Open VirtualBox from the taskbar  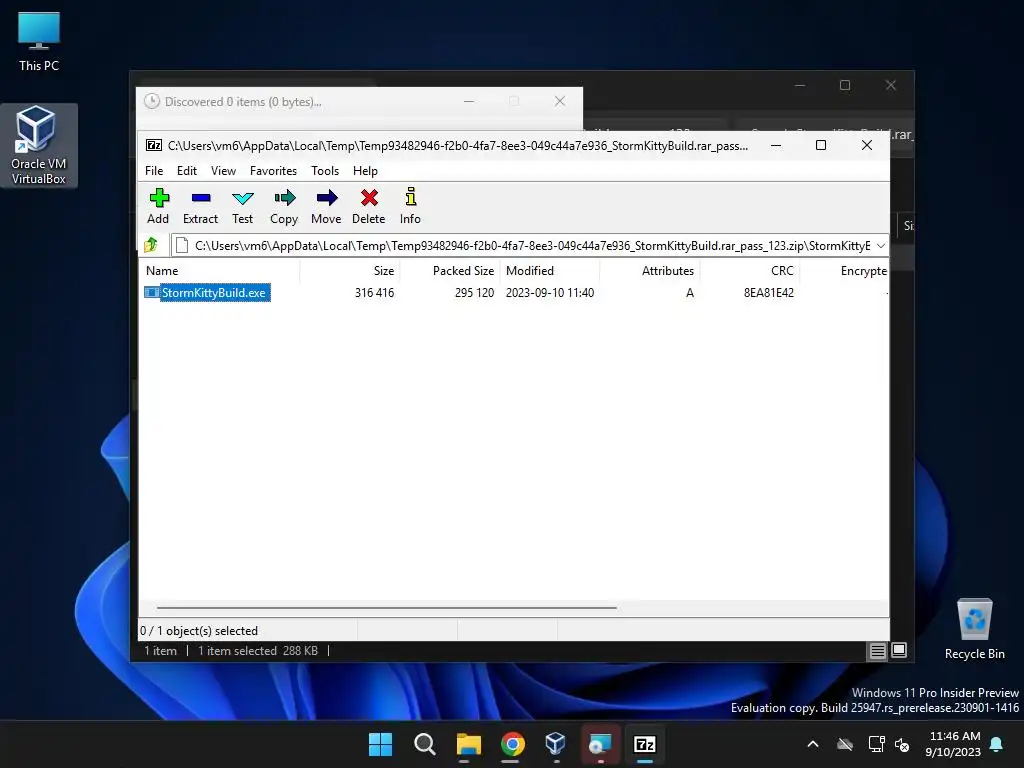556,744
